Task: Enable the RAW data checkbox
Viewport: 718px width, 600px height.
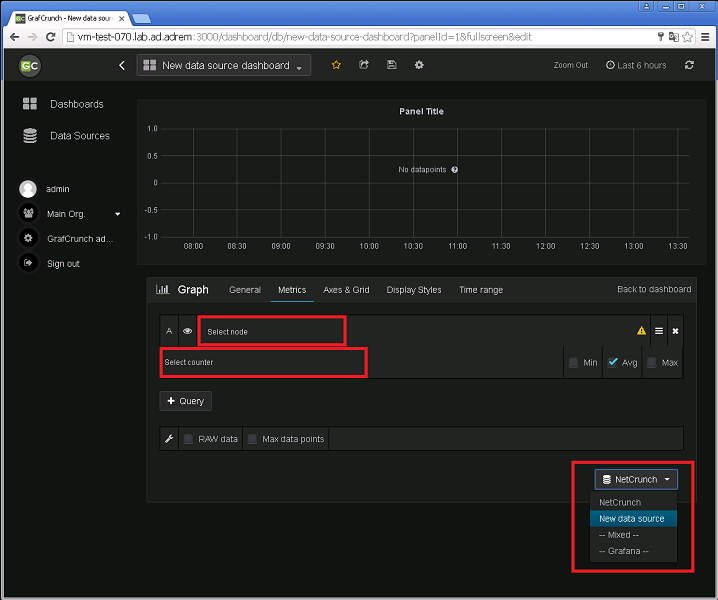Action: (x=188, y=439)
